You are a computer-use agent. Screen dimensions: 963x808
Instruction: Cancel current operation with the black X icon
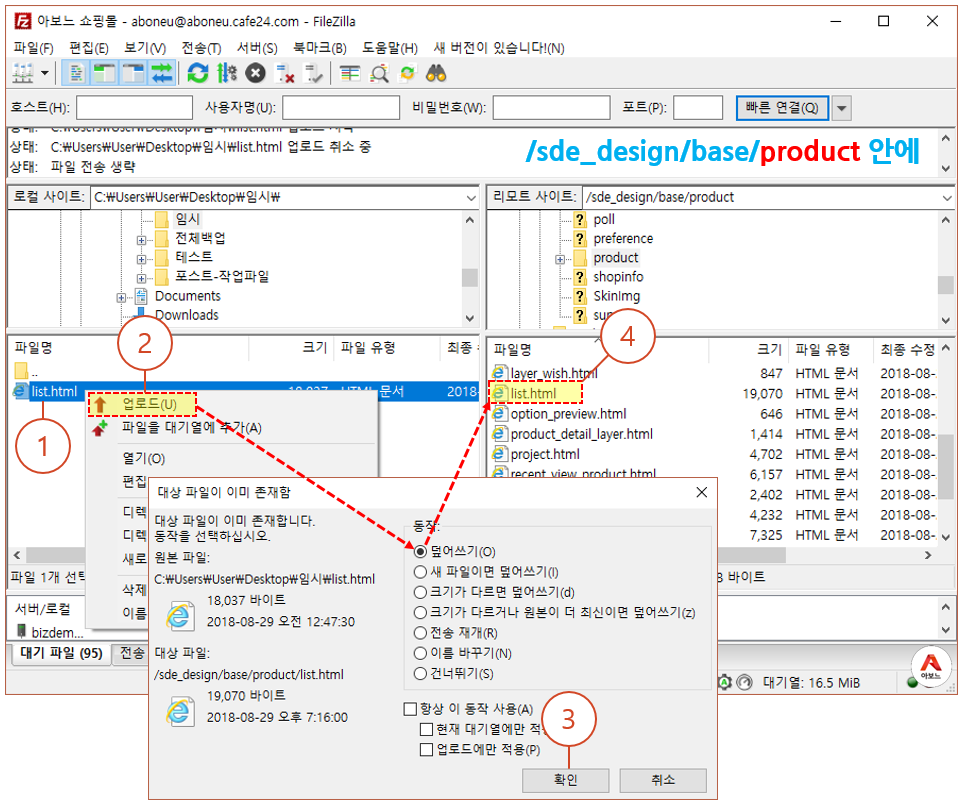click(x=255, y=74)
